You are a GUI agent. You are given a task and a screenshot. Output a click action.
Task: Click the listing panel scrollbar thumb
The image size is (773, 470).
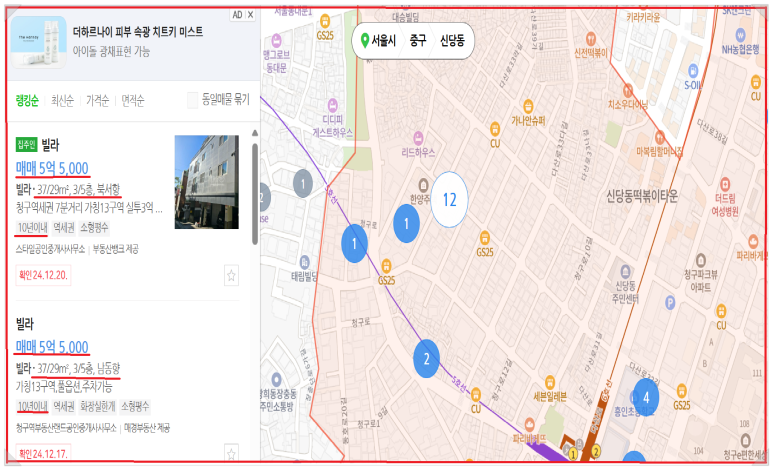[x=255, y=193]
